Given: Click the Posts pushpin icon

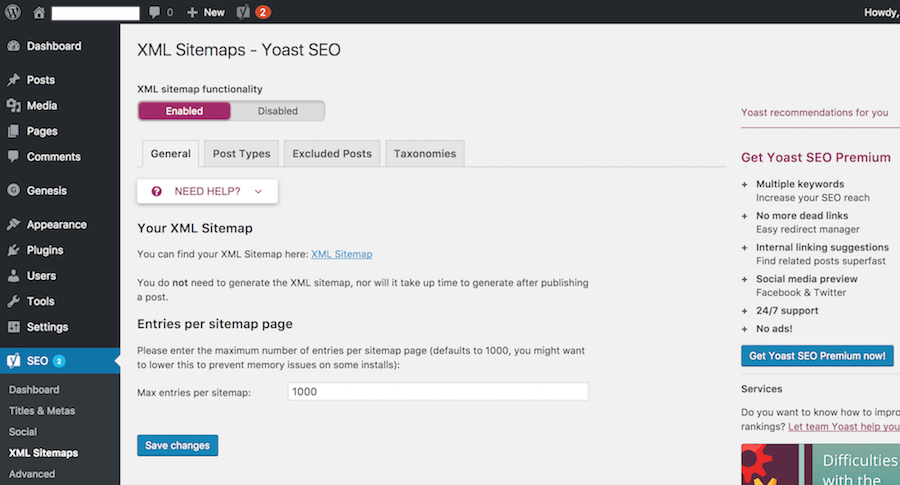Looking at the screenshot, I should (x=14, y=80).
